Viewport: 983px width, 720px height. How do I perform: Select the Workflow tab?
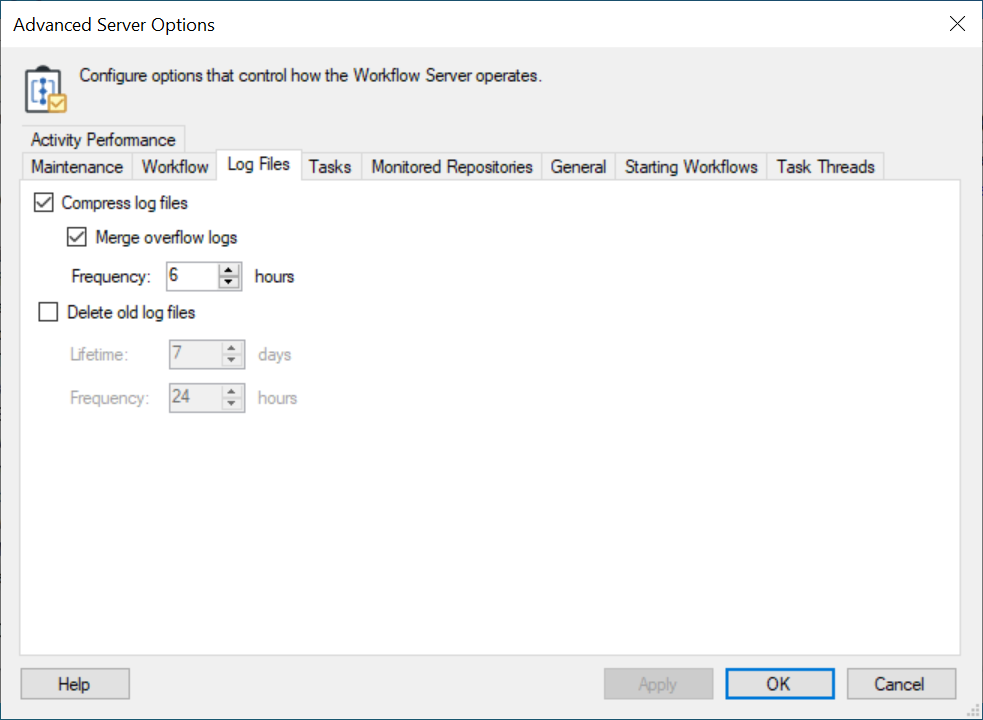[175, 167]
